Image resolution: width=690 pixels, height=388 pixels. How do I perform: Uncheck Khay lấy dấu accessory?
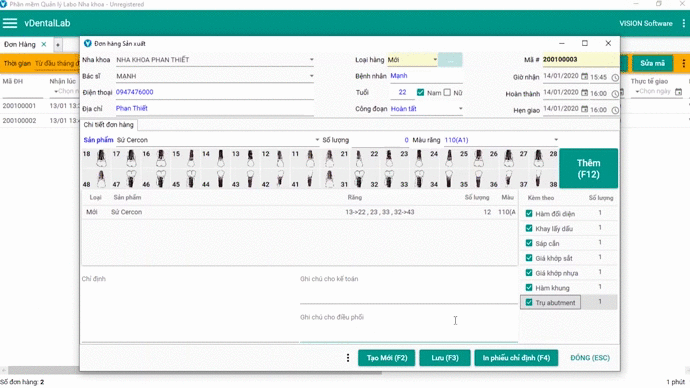pyautogui.click(x=529, y=228)
